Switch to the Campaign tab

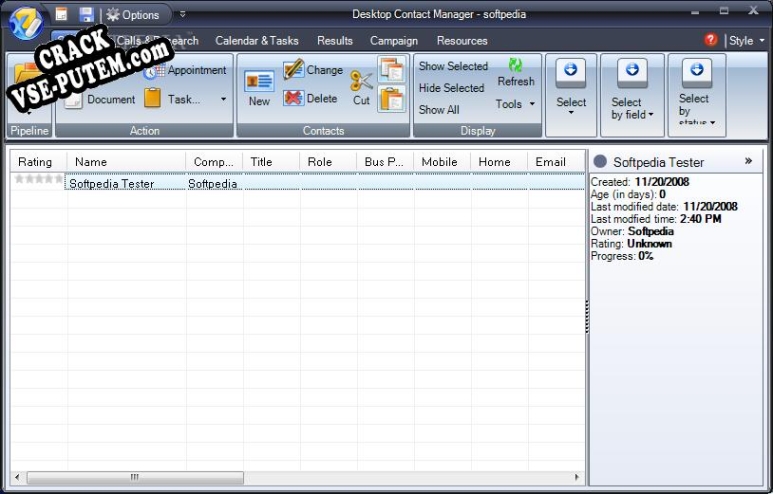tap(394, 41)
